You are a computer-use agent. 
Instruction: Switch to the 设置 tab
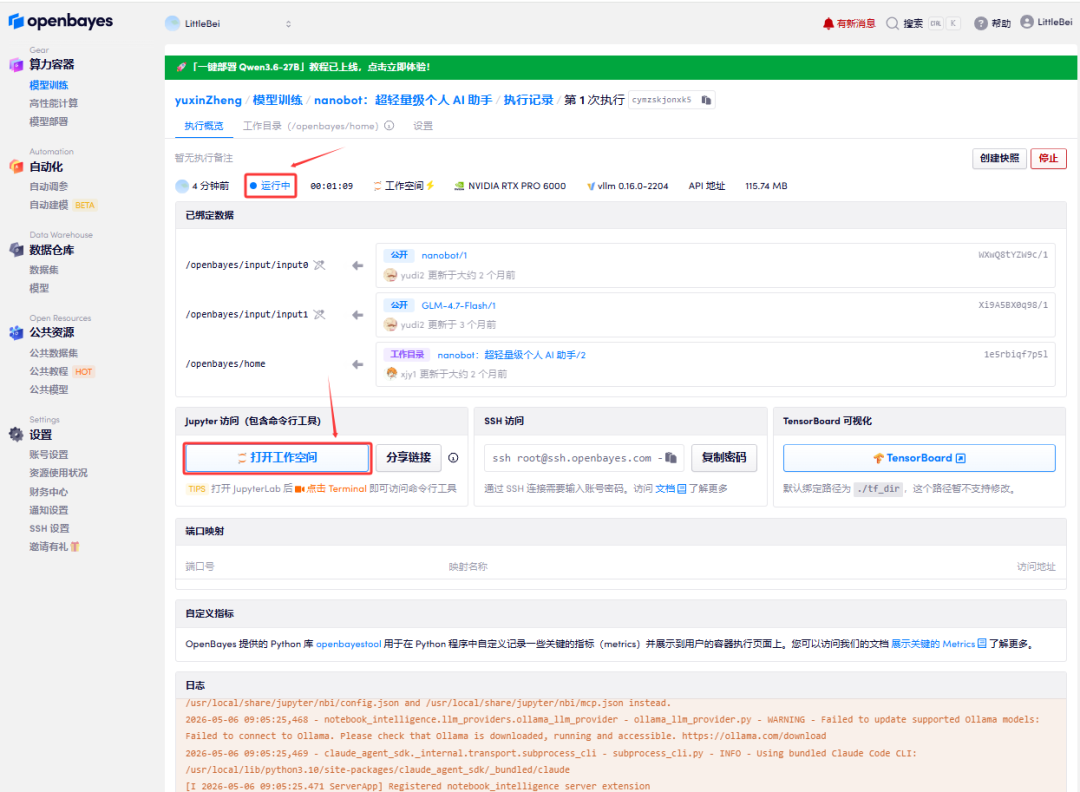click(x=423, y=126)
